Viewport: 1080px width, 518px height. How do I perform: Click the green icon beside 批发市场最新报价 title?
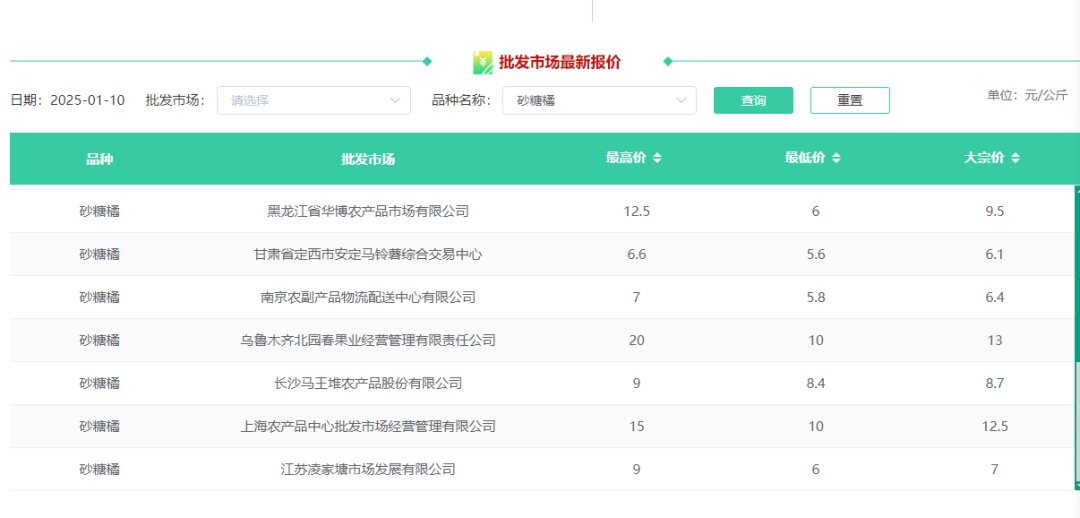click(483, 63)
